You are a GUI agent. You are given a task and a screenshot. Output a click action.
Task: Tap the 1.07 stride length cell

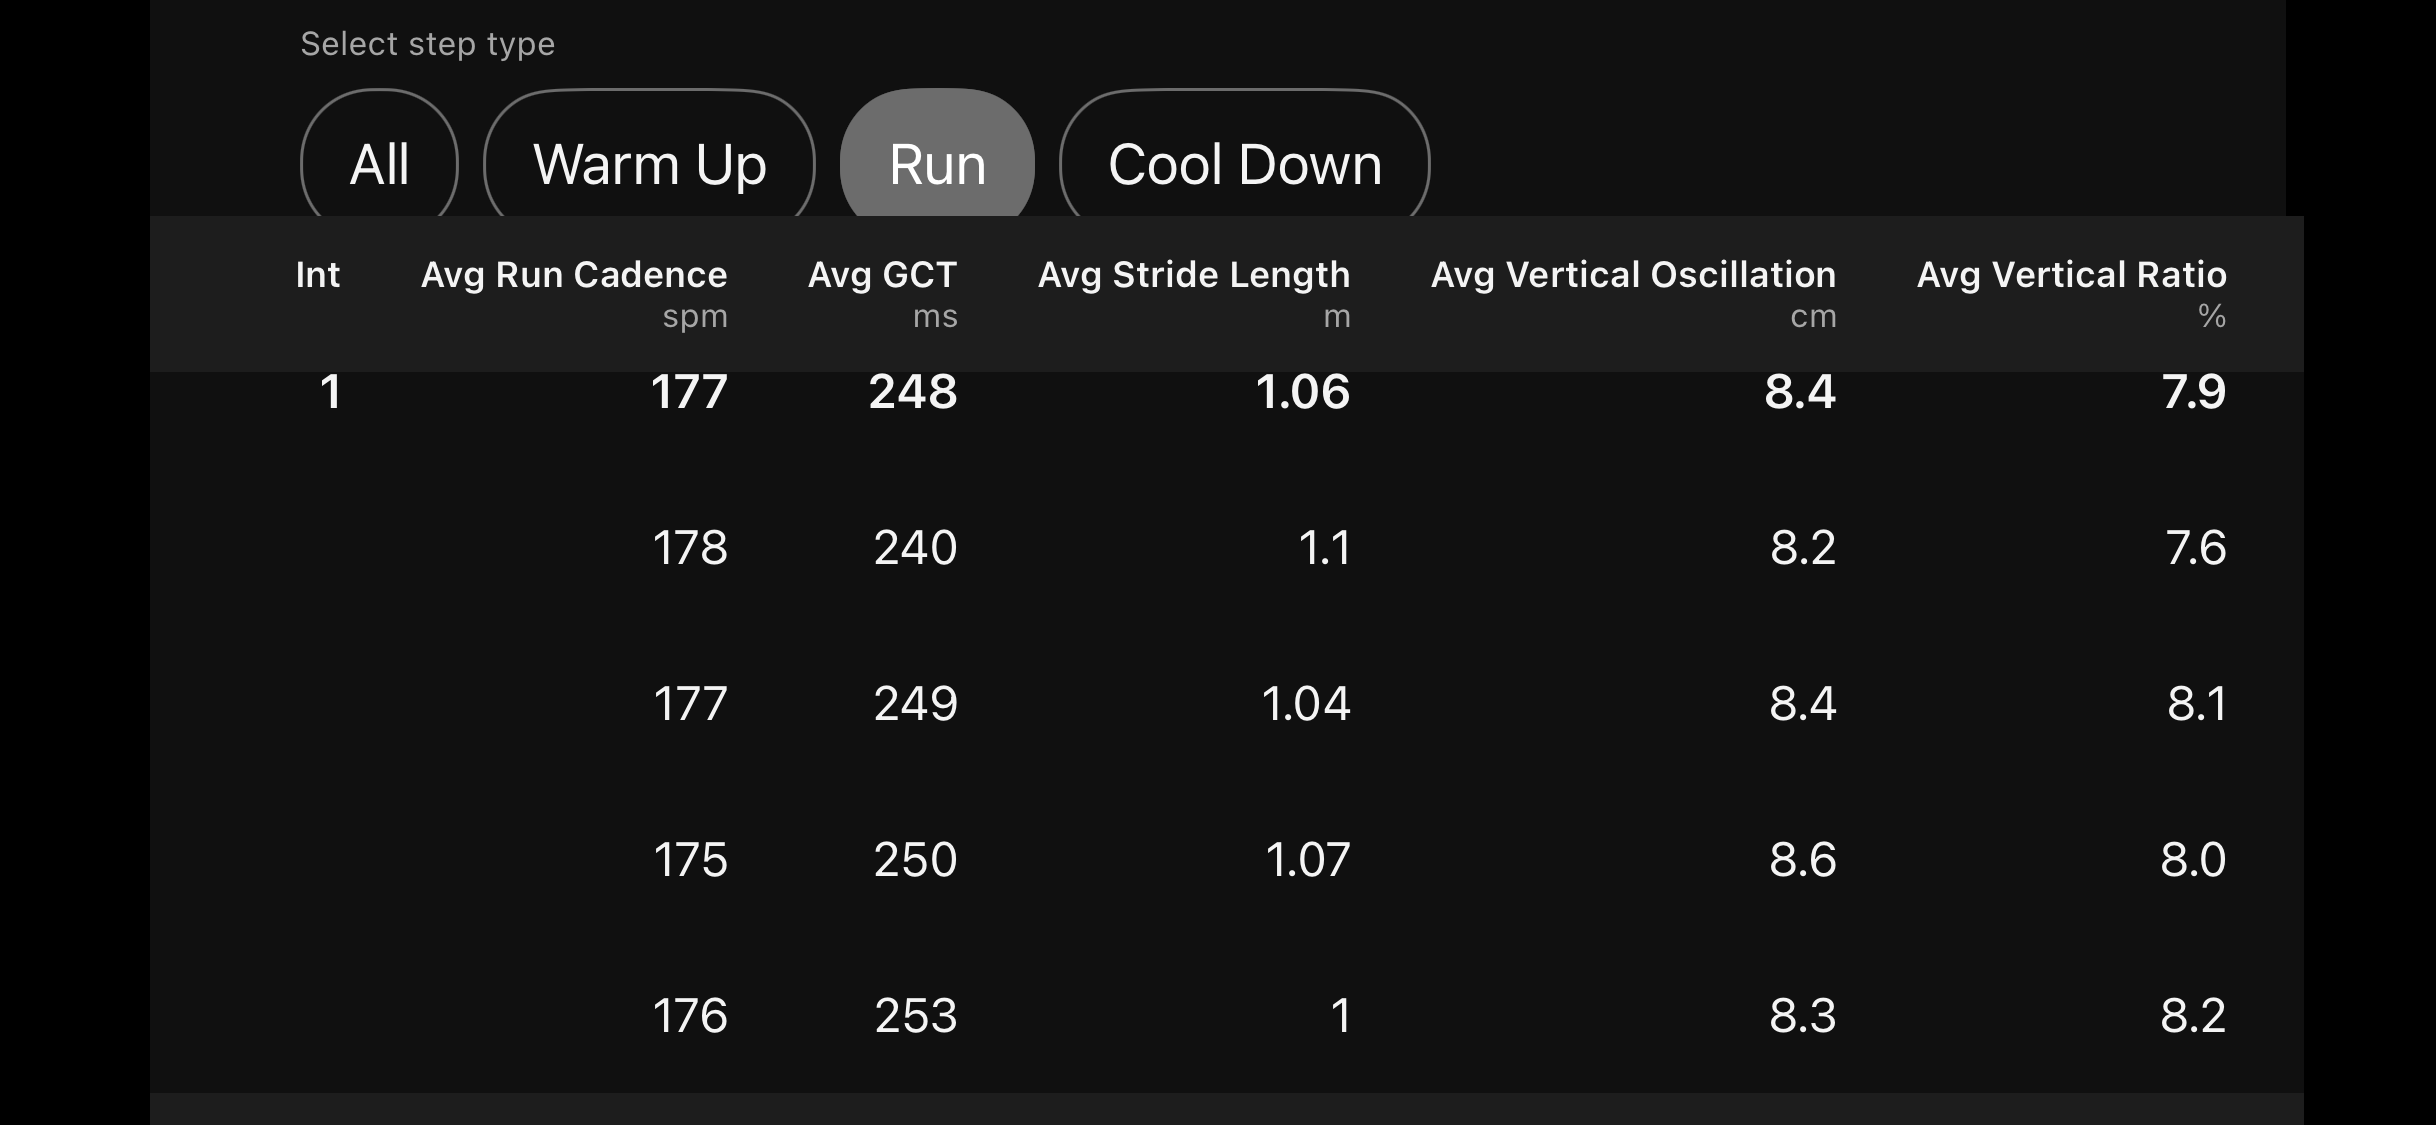pyautogui.click(x=1308, y=860)
